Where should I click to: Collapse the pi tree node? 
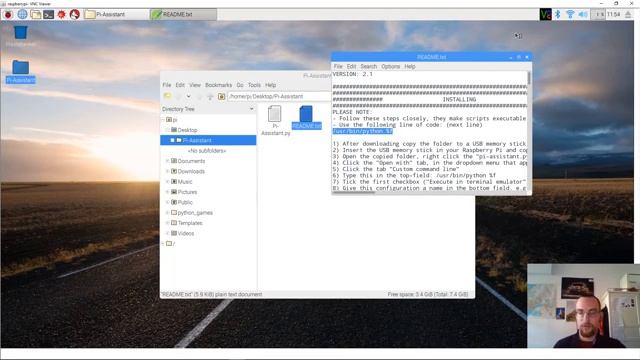click(164, 120)
